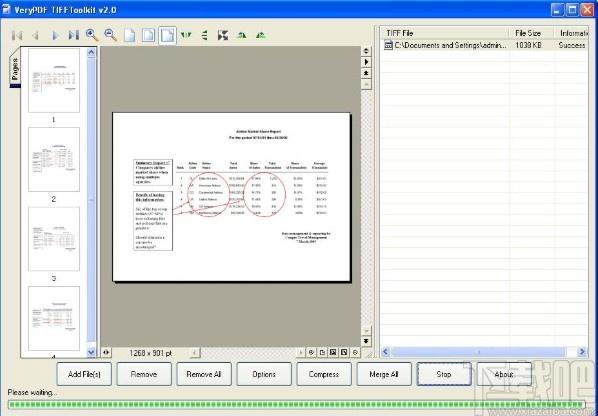The image size is (598, 416).
Task: Click the Add File(s) button
Action: pos(84,374)
